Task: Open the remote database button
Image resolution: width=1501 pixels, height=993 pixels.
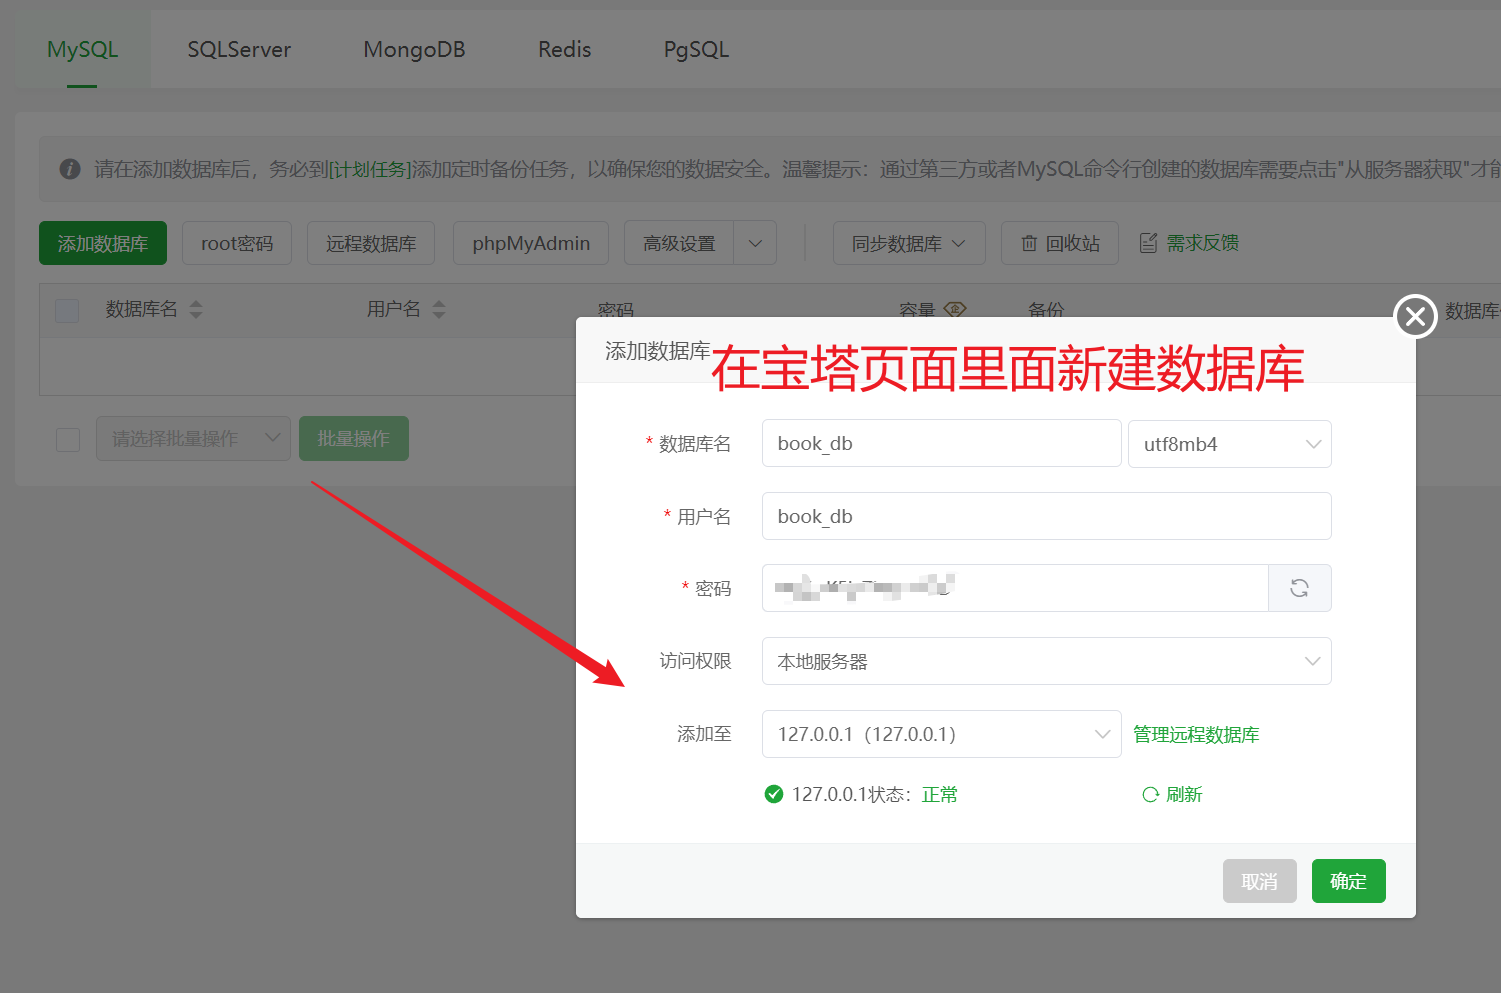Action: click(x=371, y=243)
